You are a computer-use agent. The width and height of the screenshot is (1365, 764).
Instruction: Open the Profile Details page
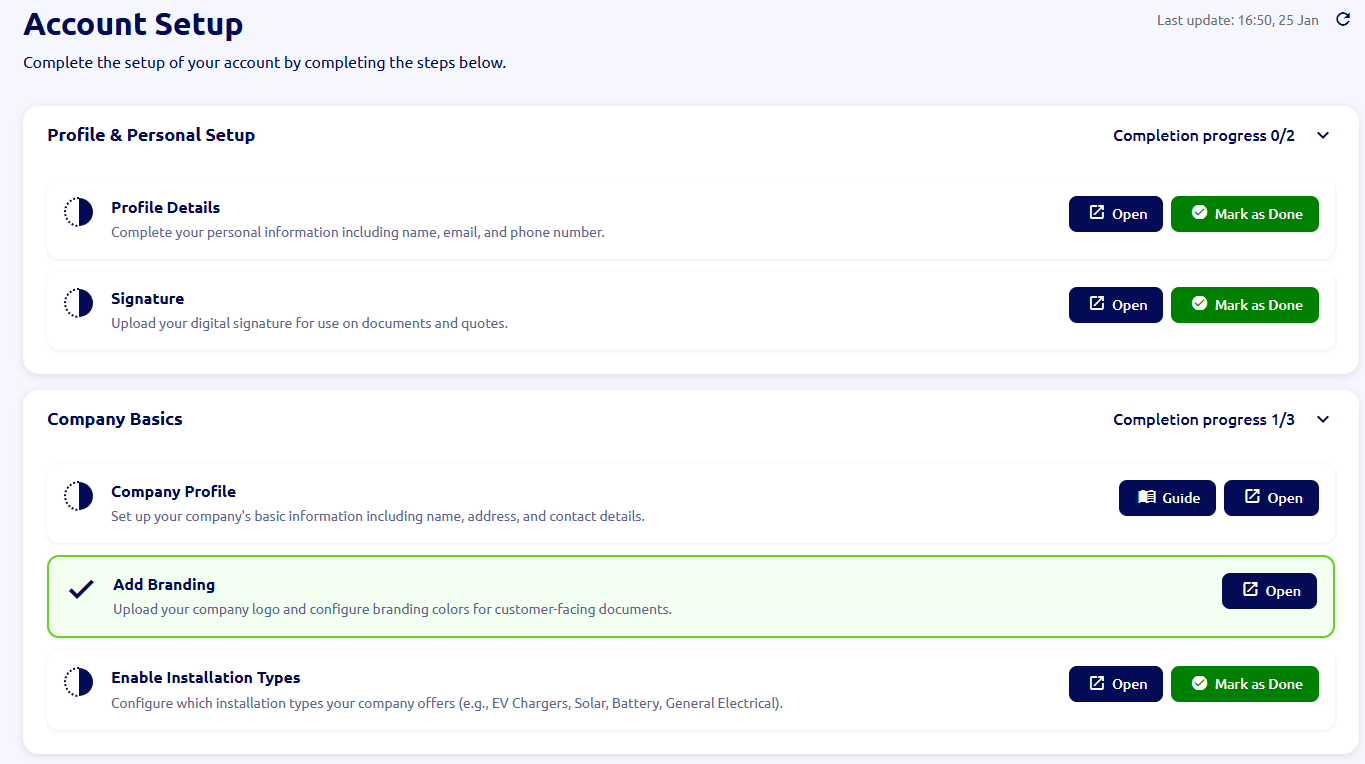coord(1115,214)
